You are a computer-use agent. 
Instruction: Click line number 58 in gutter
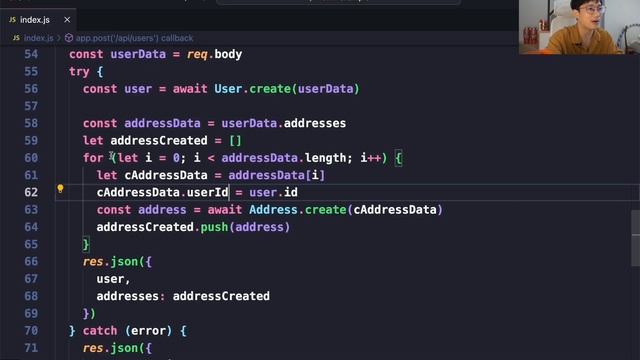point(31,123)
